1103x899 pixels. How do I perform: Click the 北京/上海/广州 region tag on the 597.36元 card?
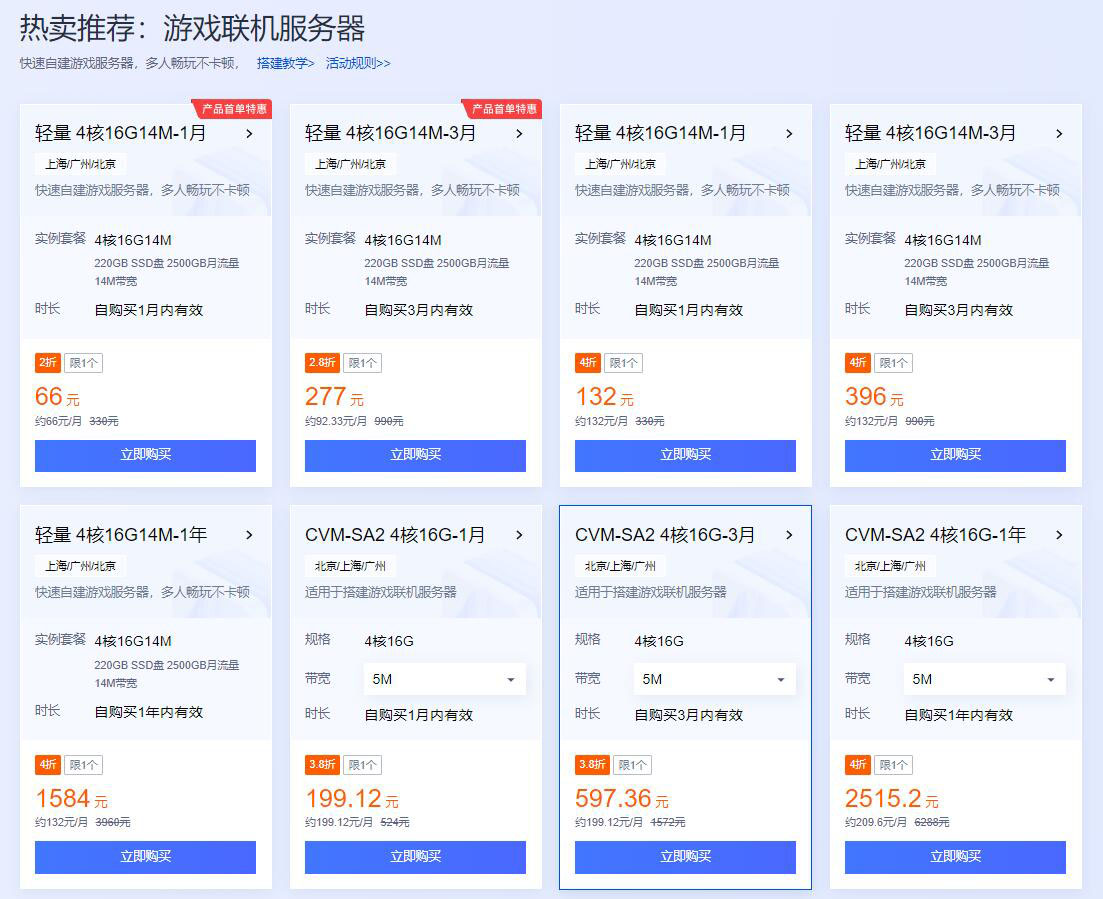620,566
